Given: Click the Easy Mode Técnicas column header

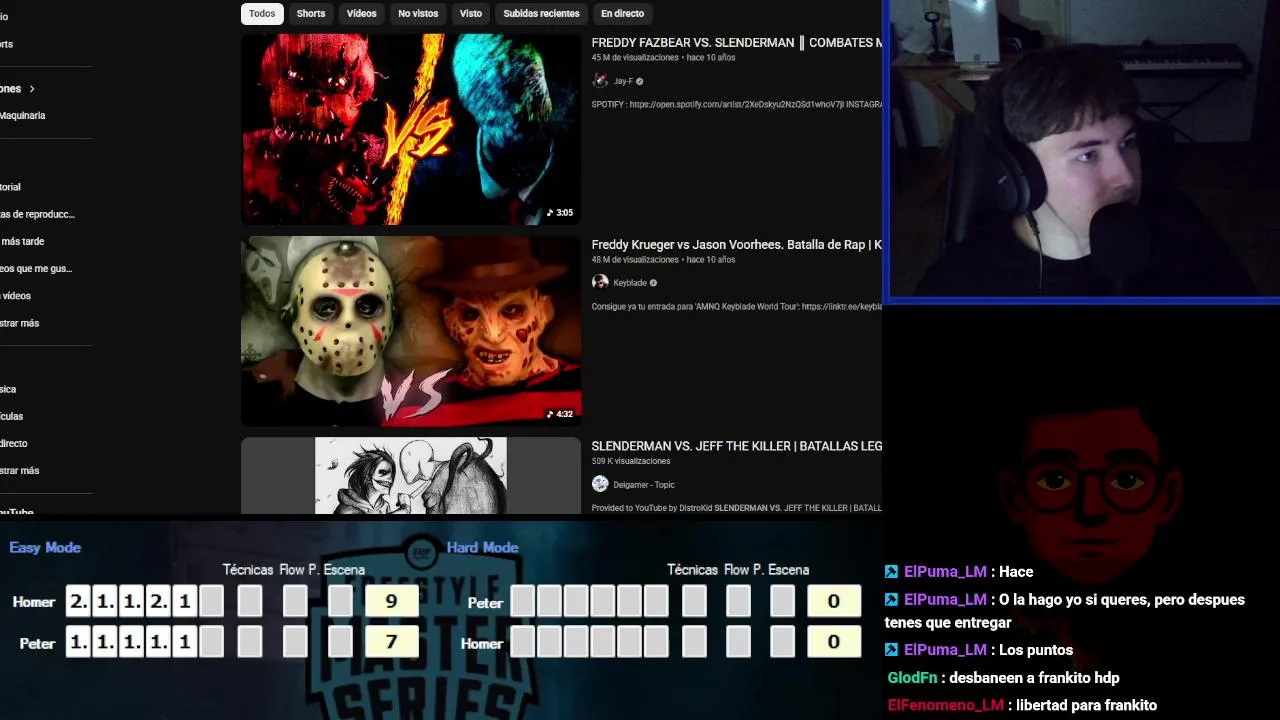Looking at the screenshot, I should (x=248, y=570).
